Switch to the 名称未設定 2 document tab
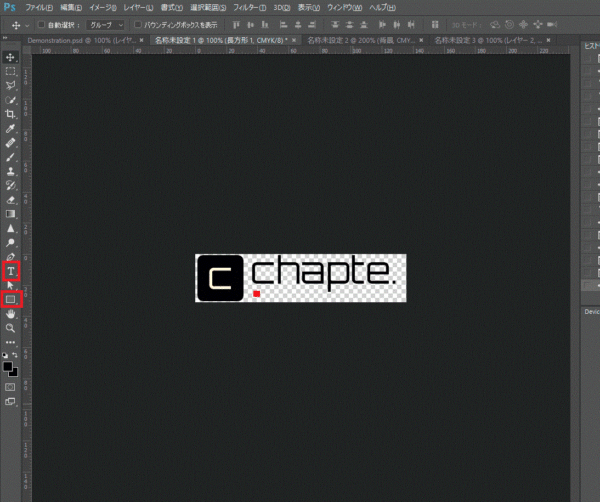The height and width of the screenshot is (502, 600). [360, 40]
